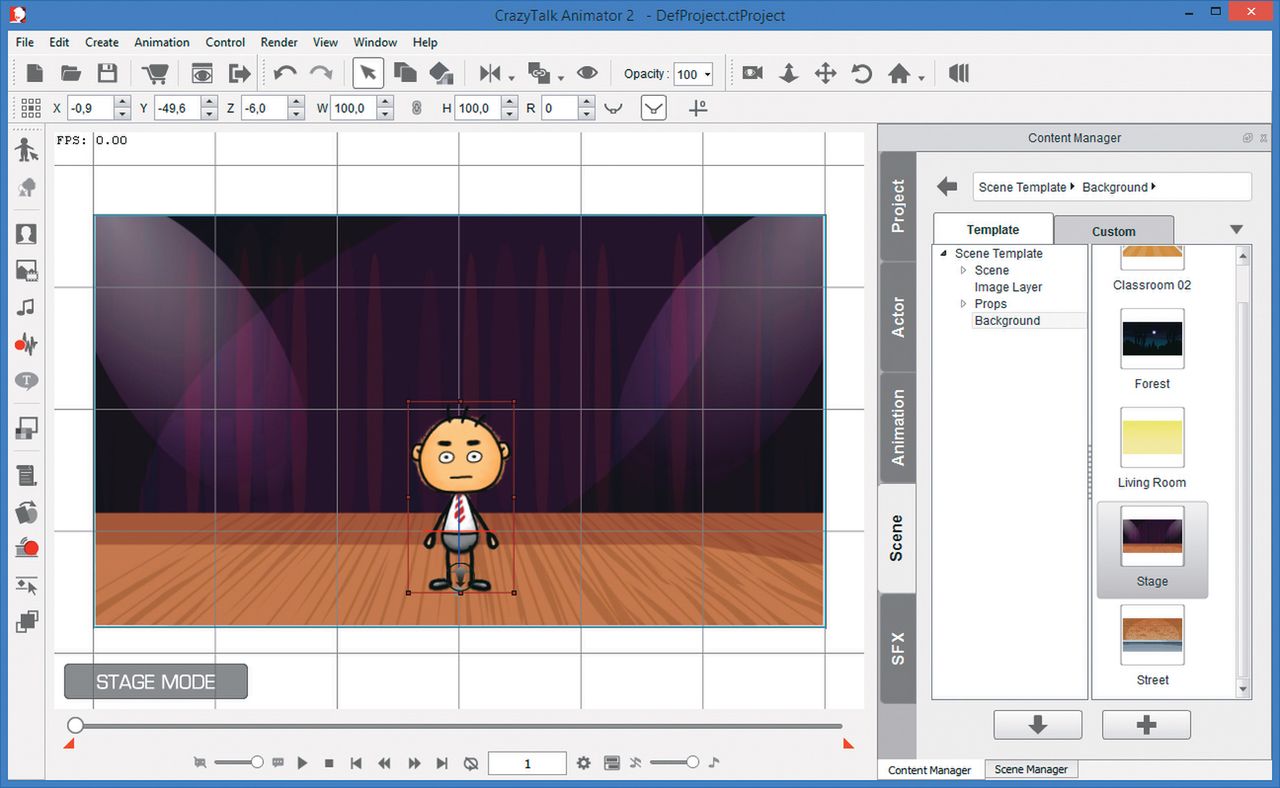Expand the Props tree node
This screenshot has width=1280, height=788.
click(964, 304)
